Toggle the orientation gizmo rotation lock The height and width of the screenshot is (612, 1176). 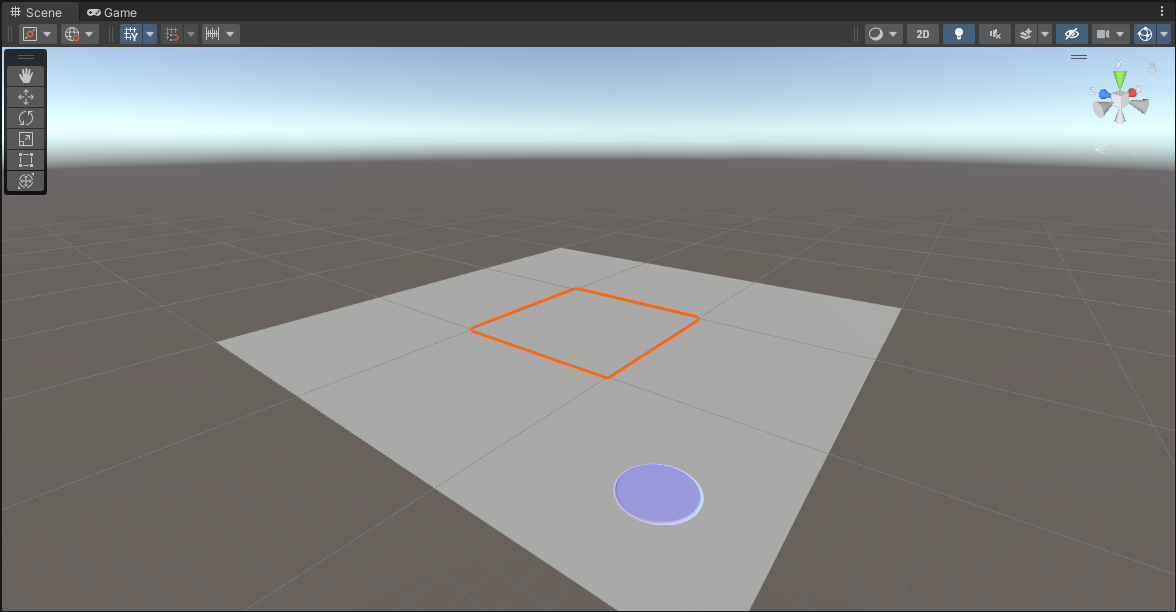point(1152,68)
